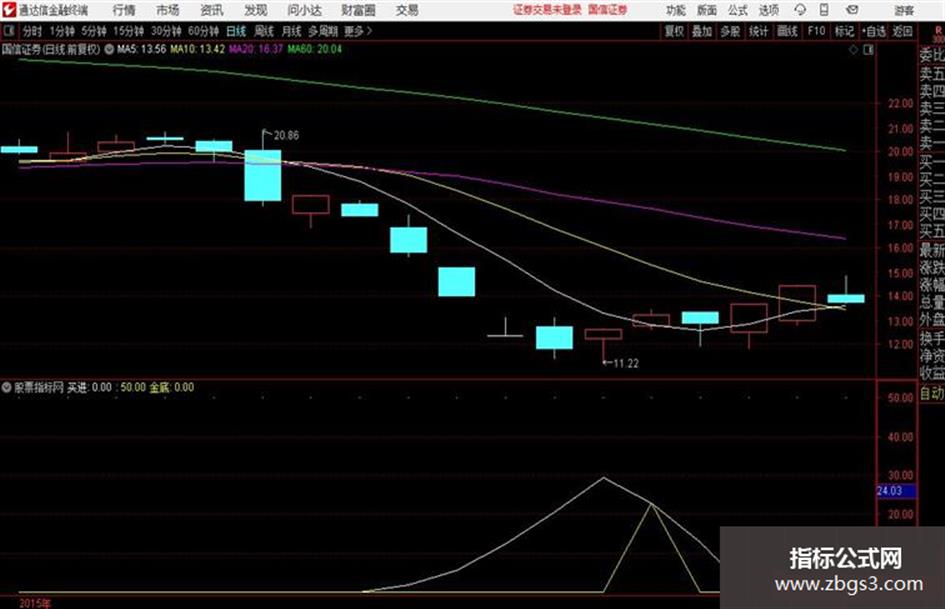
Task: Open the 财富圈 menu
Action: [x=358, y=10]
